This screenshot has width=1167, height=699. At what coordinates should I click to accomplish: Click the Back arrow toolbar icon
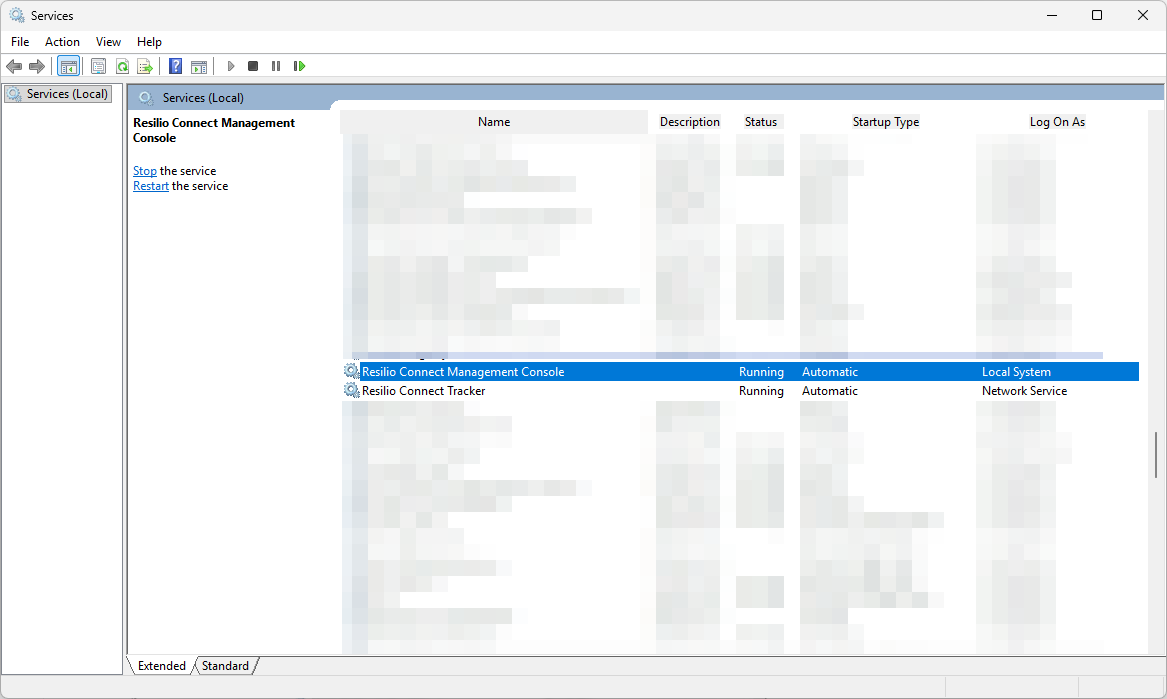pyautogui.click(x=14, y=66)
